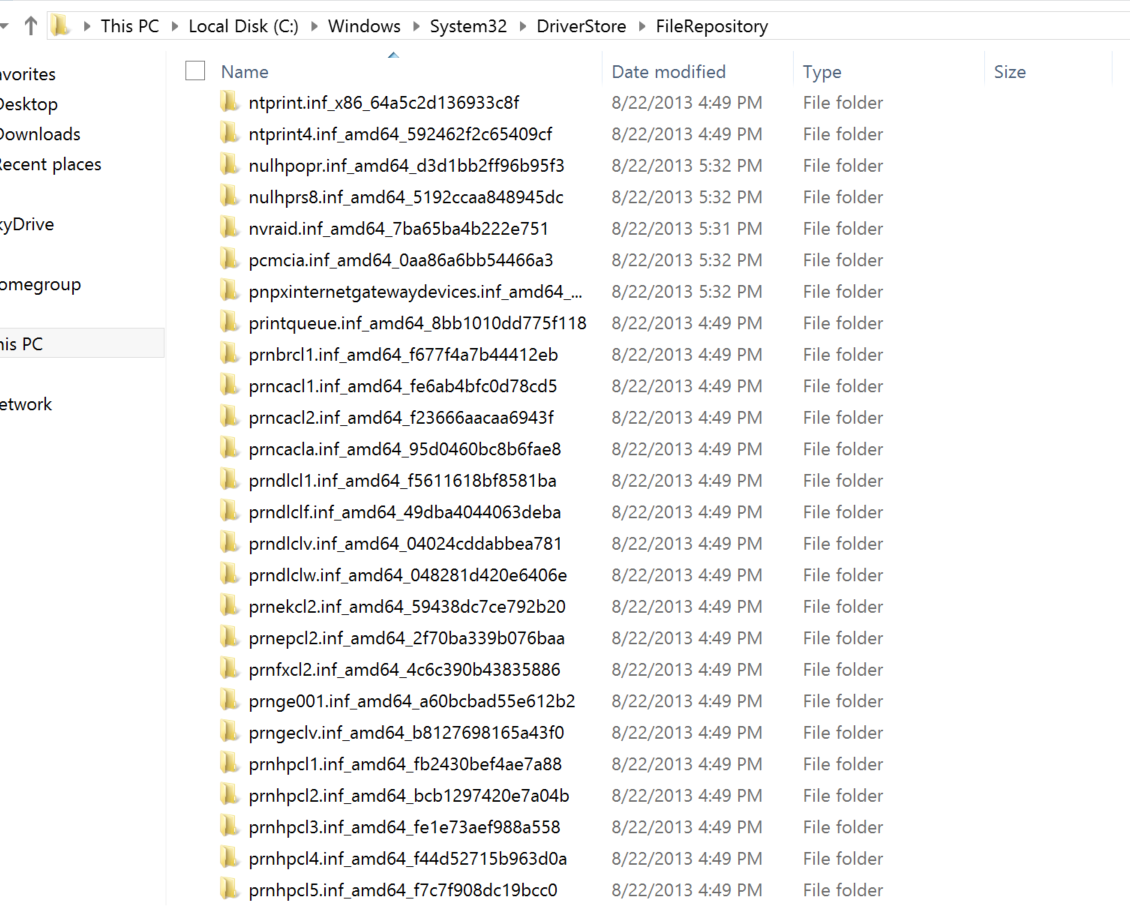Expand chevron after System32 in address bar
1130x910 pixels.
pos(522,27)
